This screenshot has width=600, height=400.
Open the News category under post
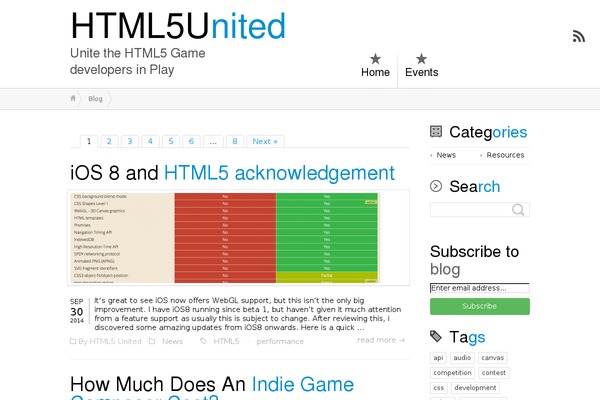point(172,341)
